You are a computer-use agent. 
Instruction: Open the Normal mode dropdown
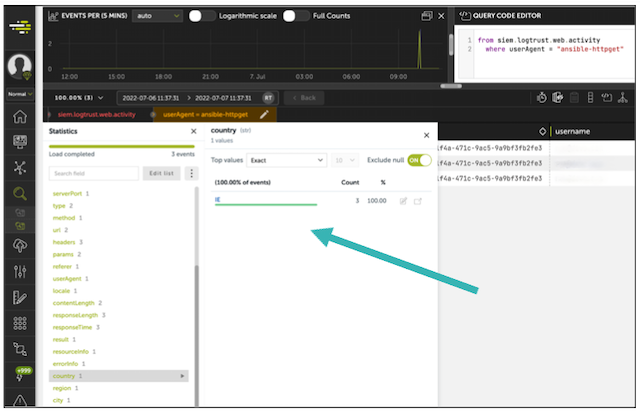click(x=16, y=94)
